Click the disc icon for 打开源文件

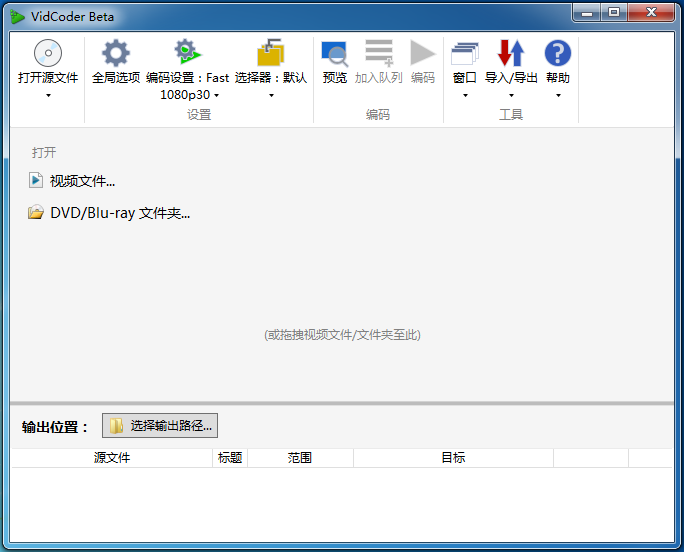coord(48,53)
